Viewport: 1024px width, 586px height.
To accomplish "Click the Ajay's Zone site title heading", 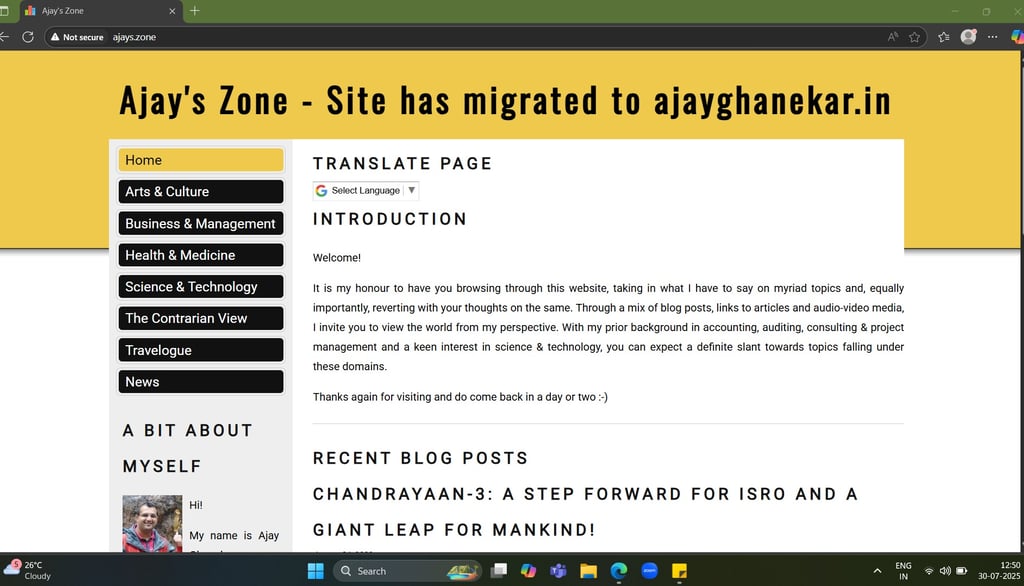I will (x=505, y=101).
